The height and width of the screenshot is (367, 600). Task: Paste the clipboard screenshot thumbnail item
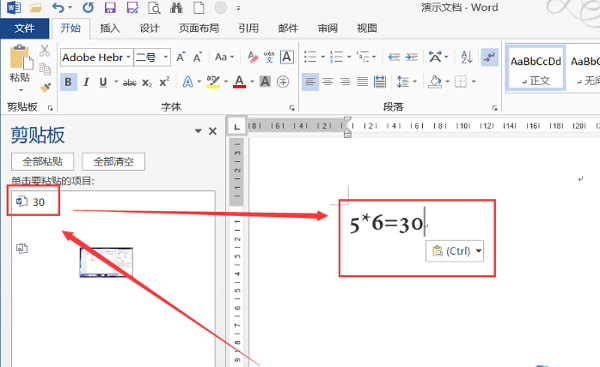pyautogui.click(x=106, y=262)
